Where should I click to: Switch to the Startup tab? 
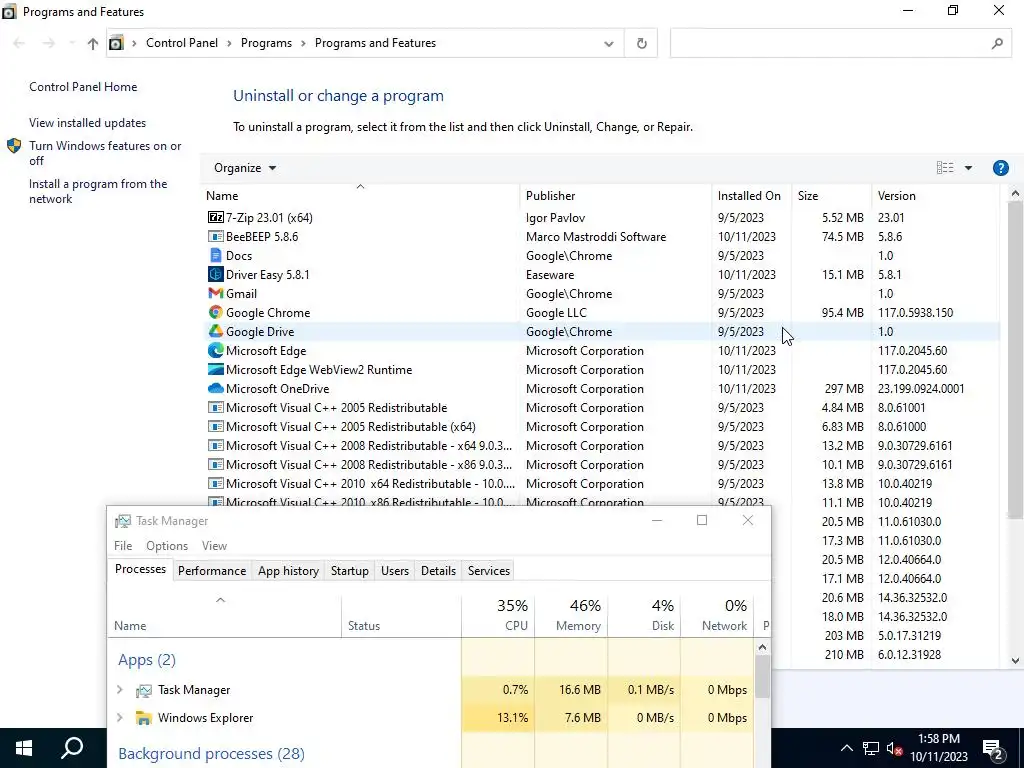(x=349, y=571)
